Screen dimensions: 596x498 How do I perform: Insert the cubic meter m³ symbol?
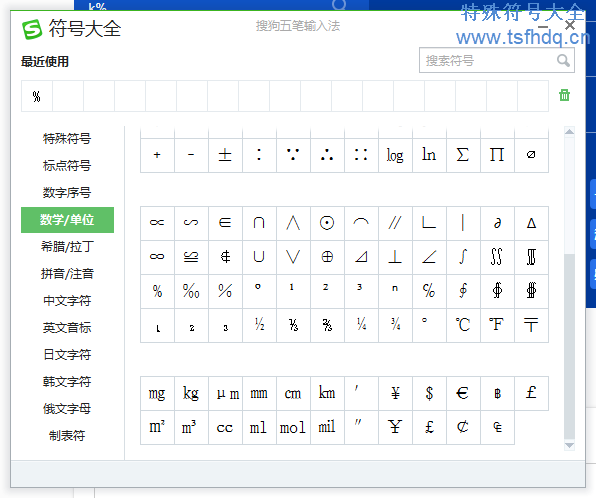(191, 427)
